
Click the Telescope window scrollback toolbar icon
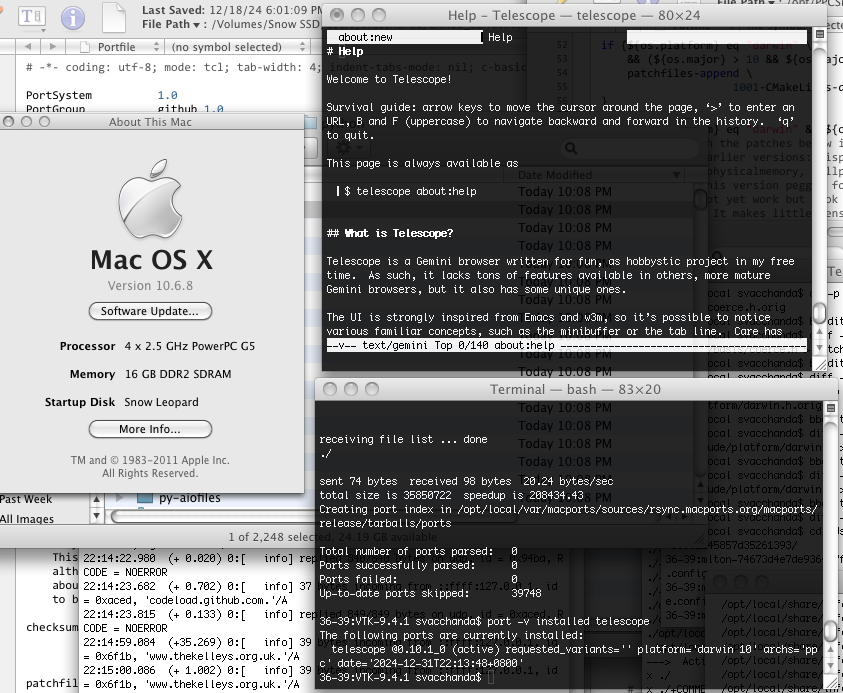(819, 34)
